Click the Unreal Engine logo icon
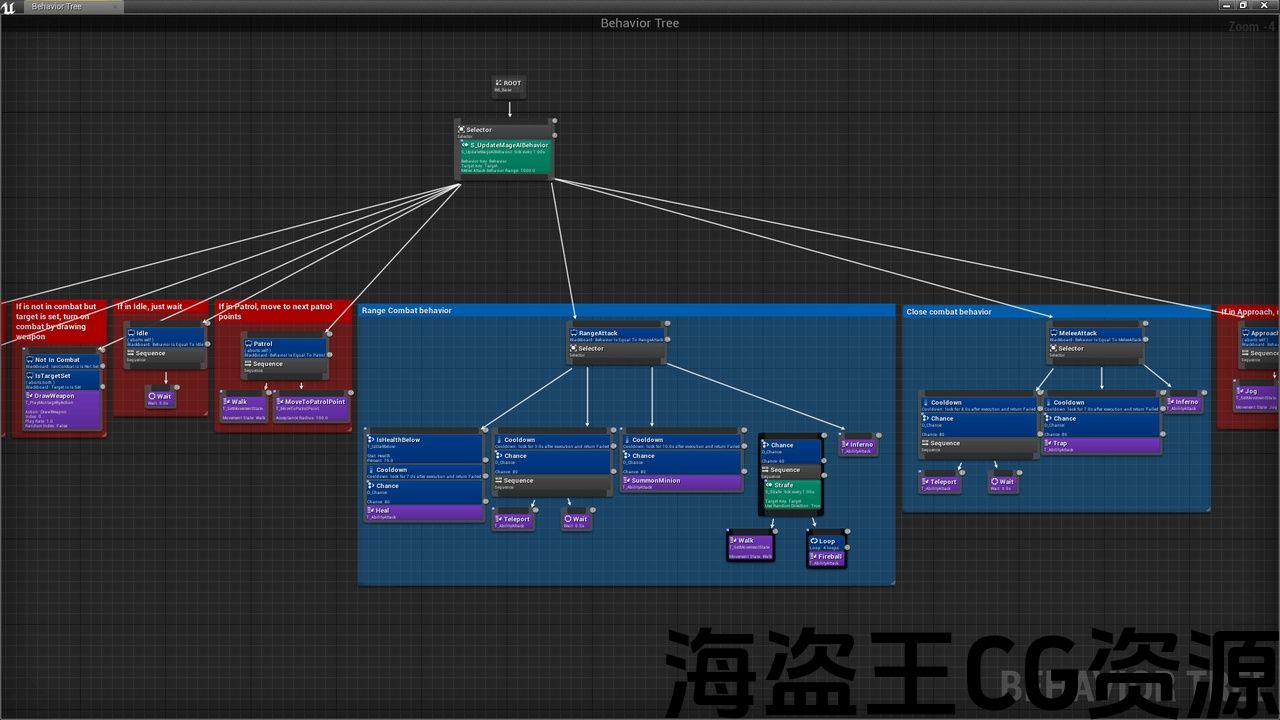The image size is (1280, 720). click(10, 6)
